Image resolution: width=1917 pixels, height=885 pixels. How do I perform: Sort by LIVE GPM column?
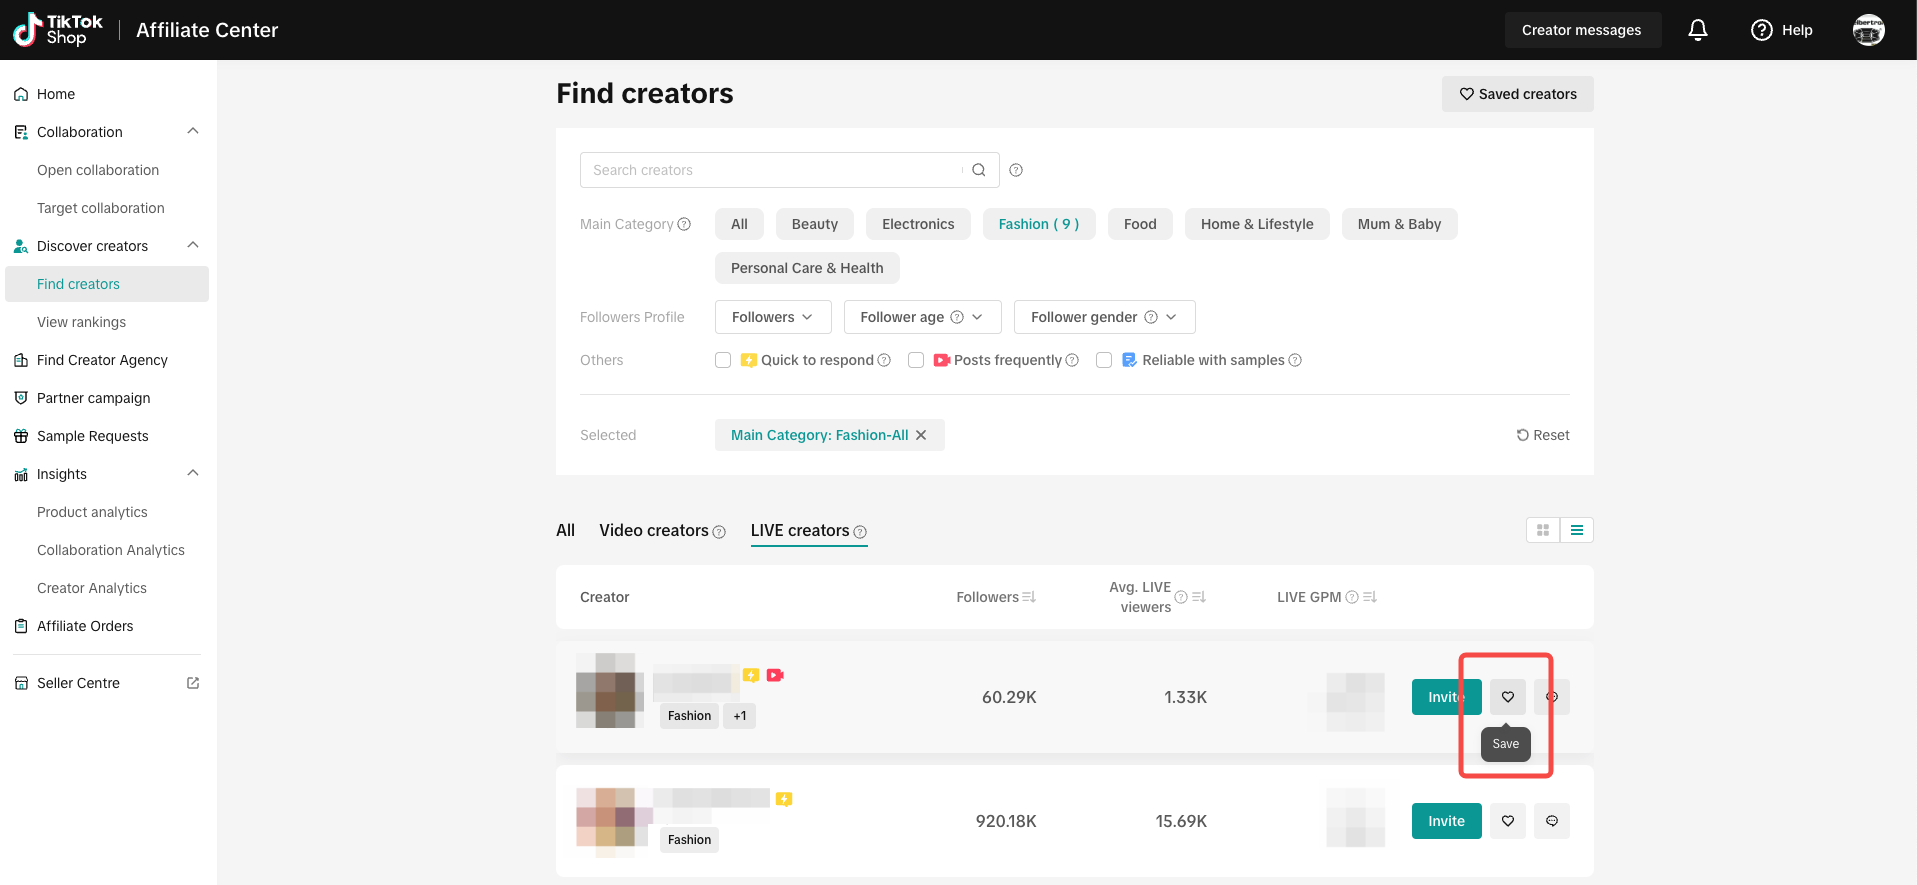1370,597
